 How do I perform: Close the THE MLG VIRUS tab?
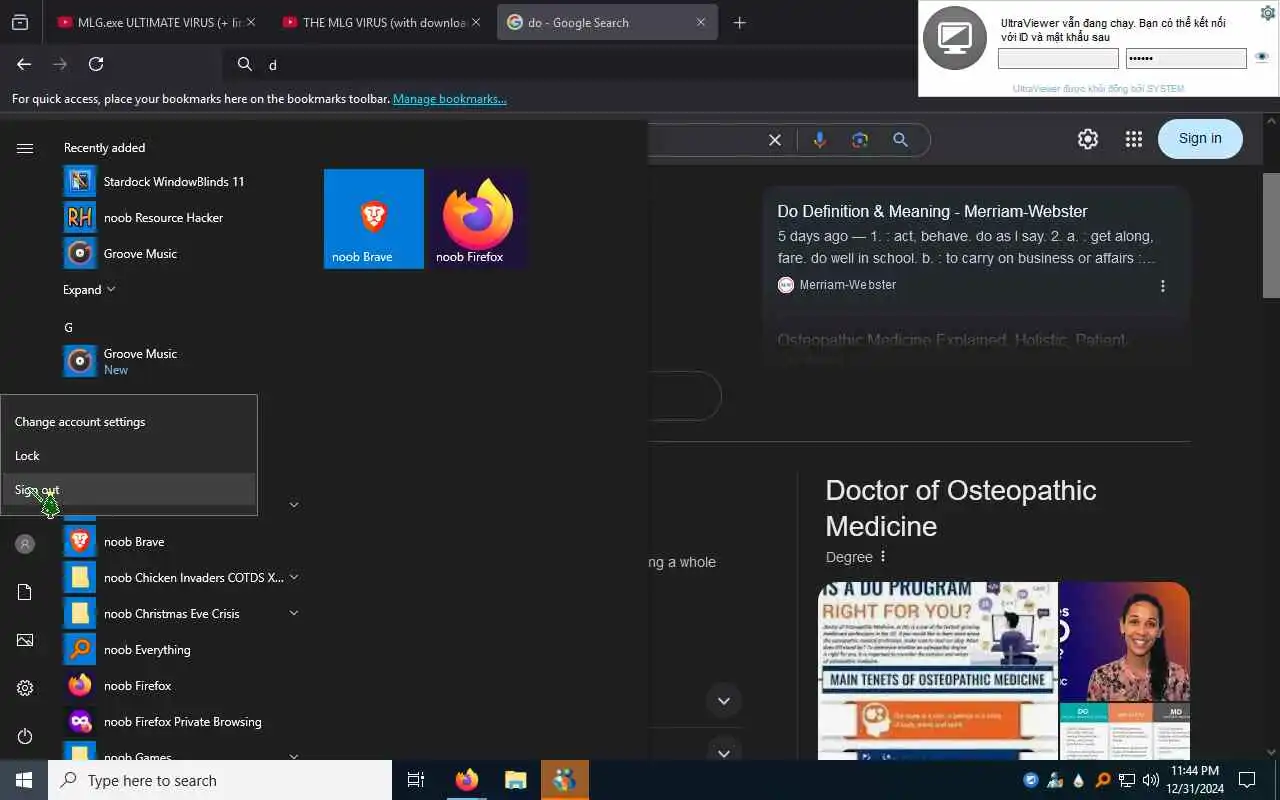476,22
